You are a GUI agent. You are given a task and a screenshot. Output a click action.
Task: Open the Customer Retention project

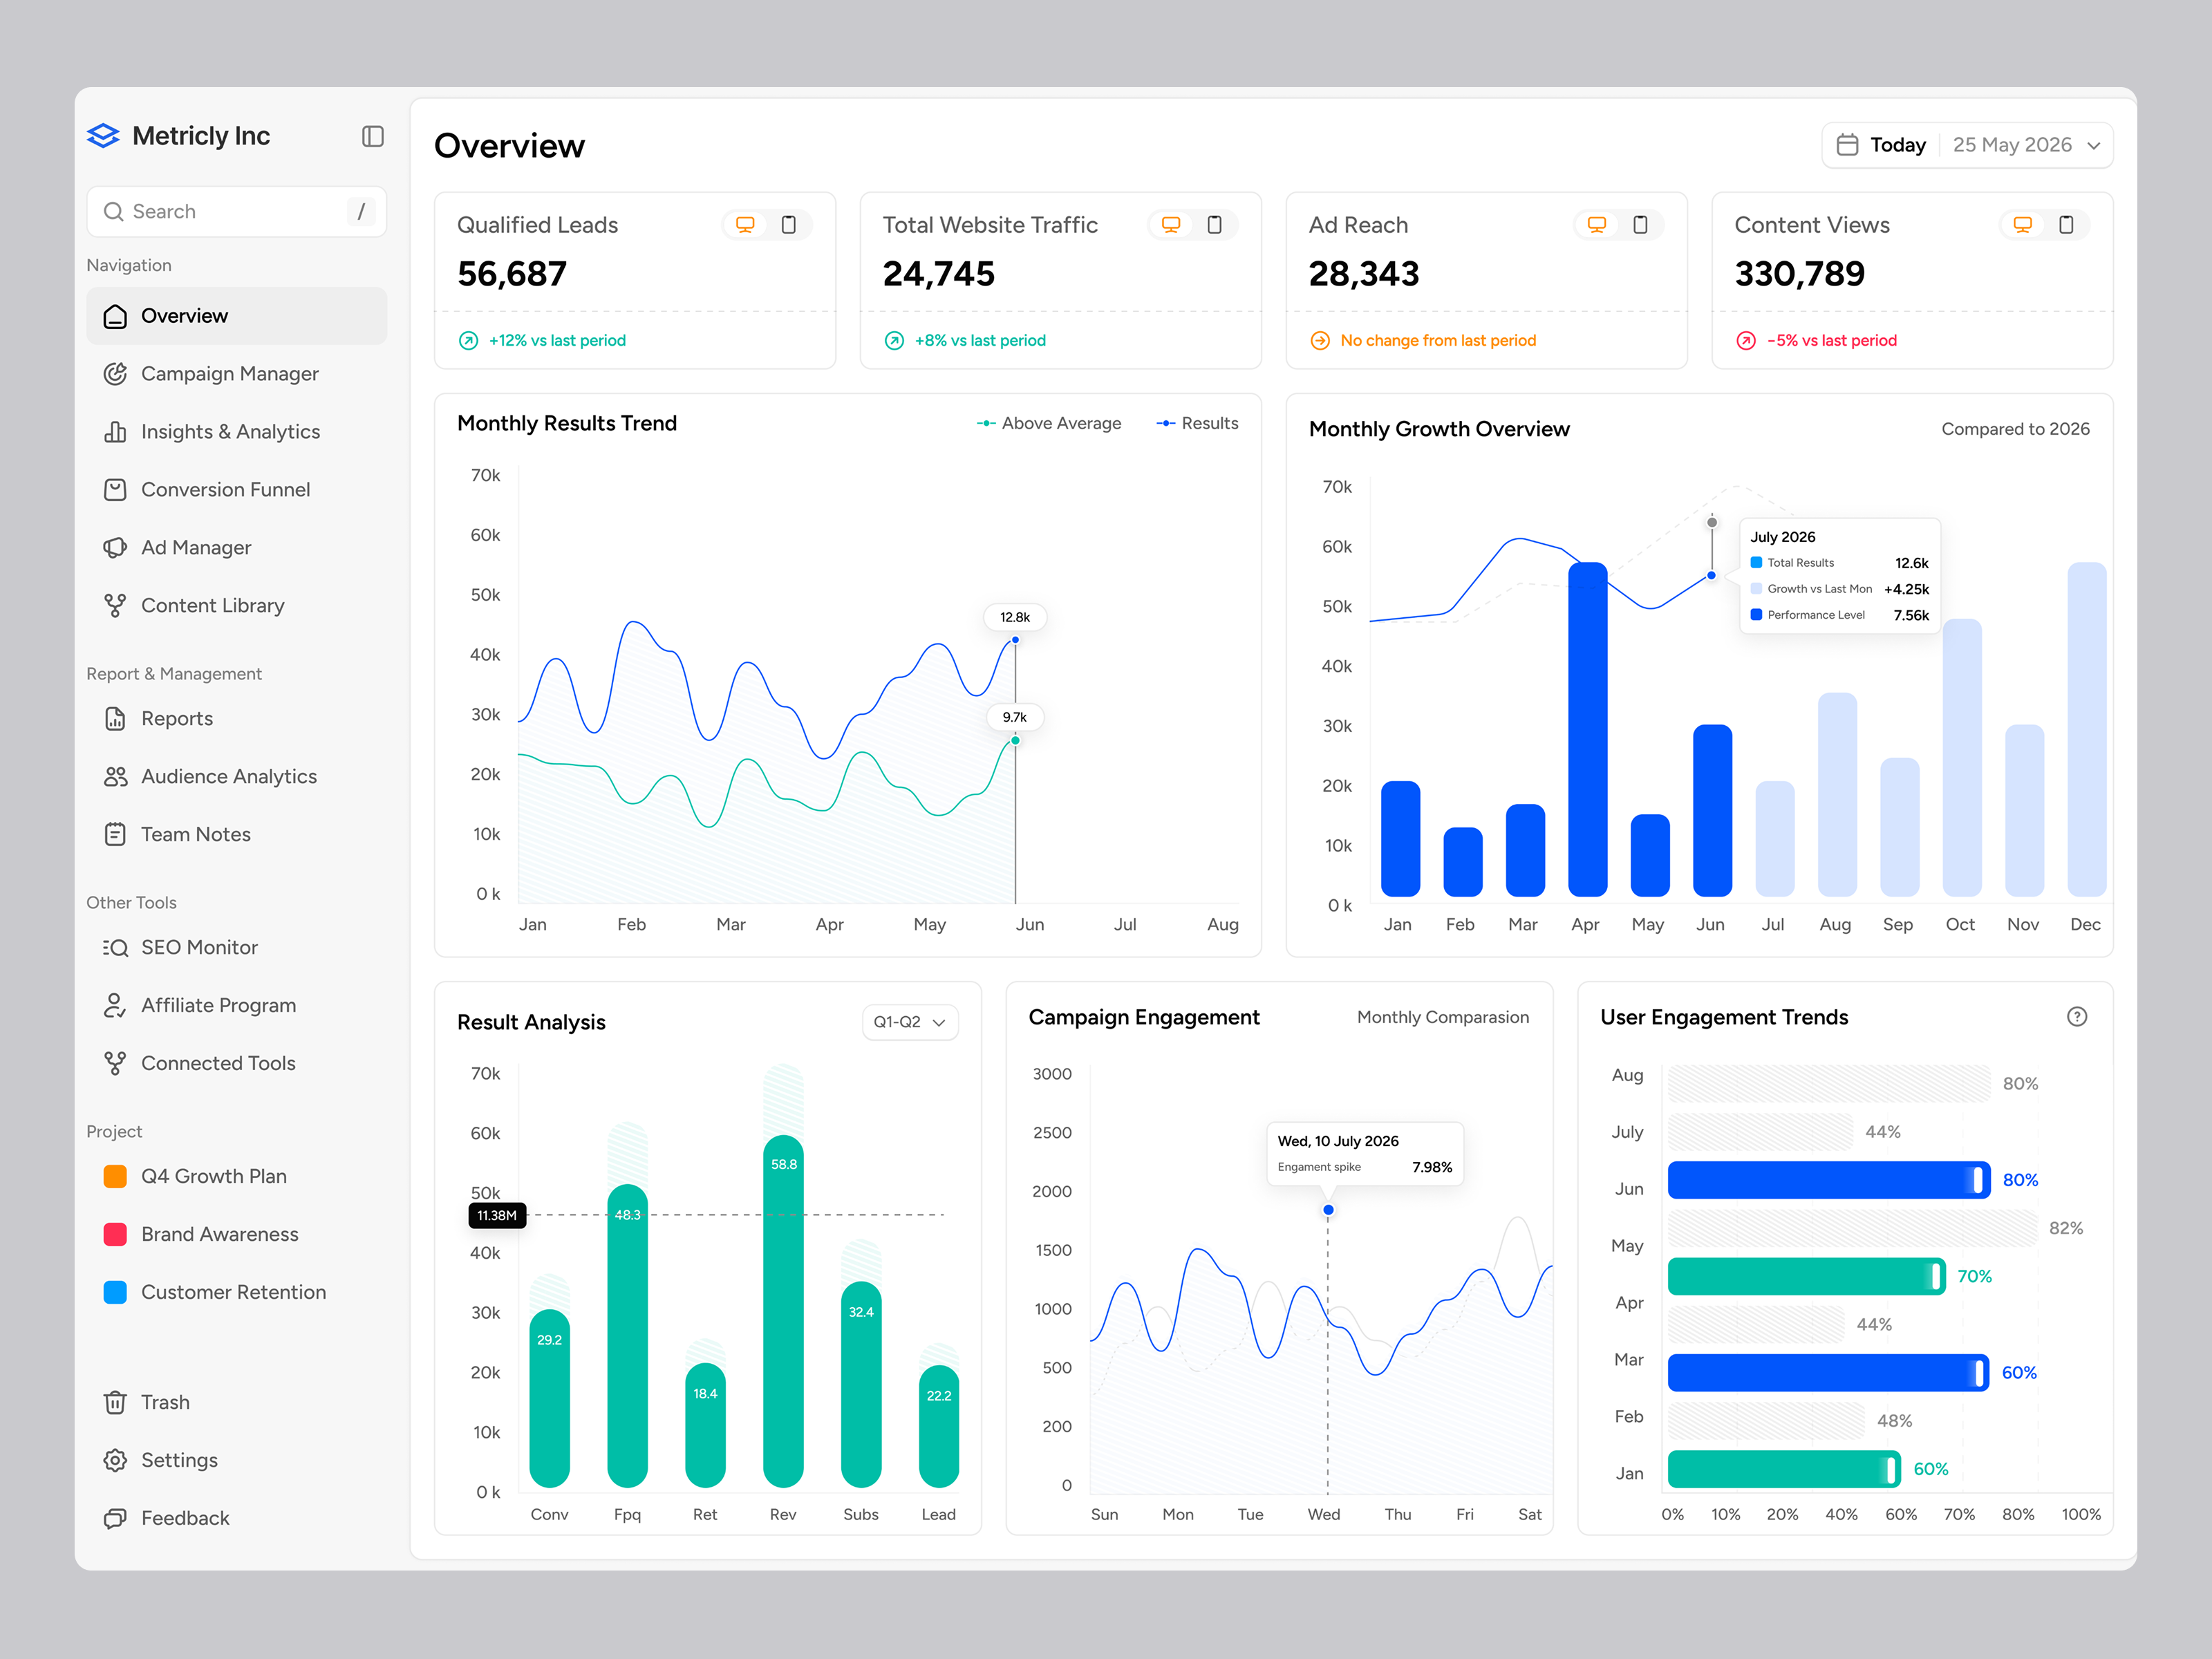click(x=236, y=1293)
